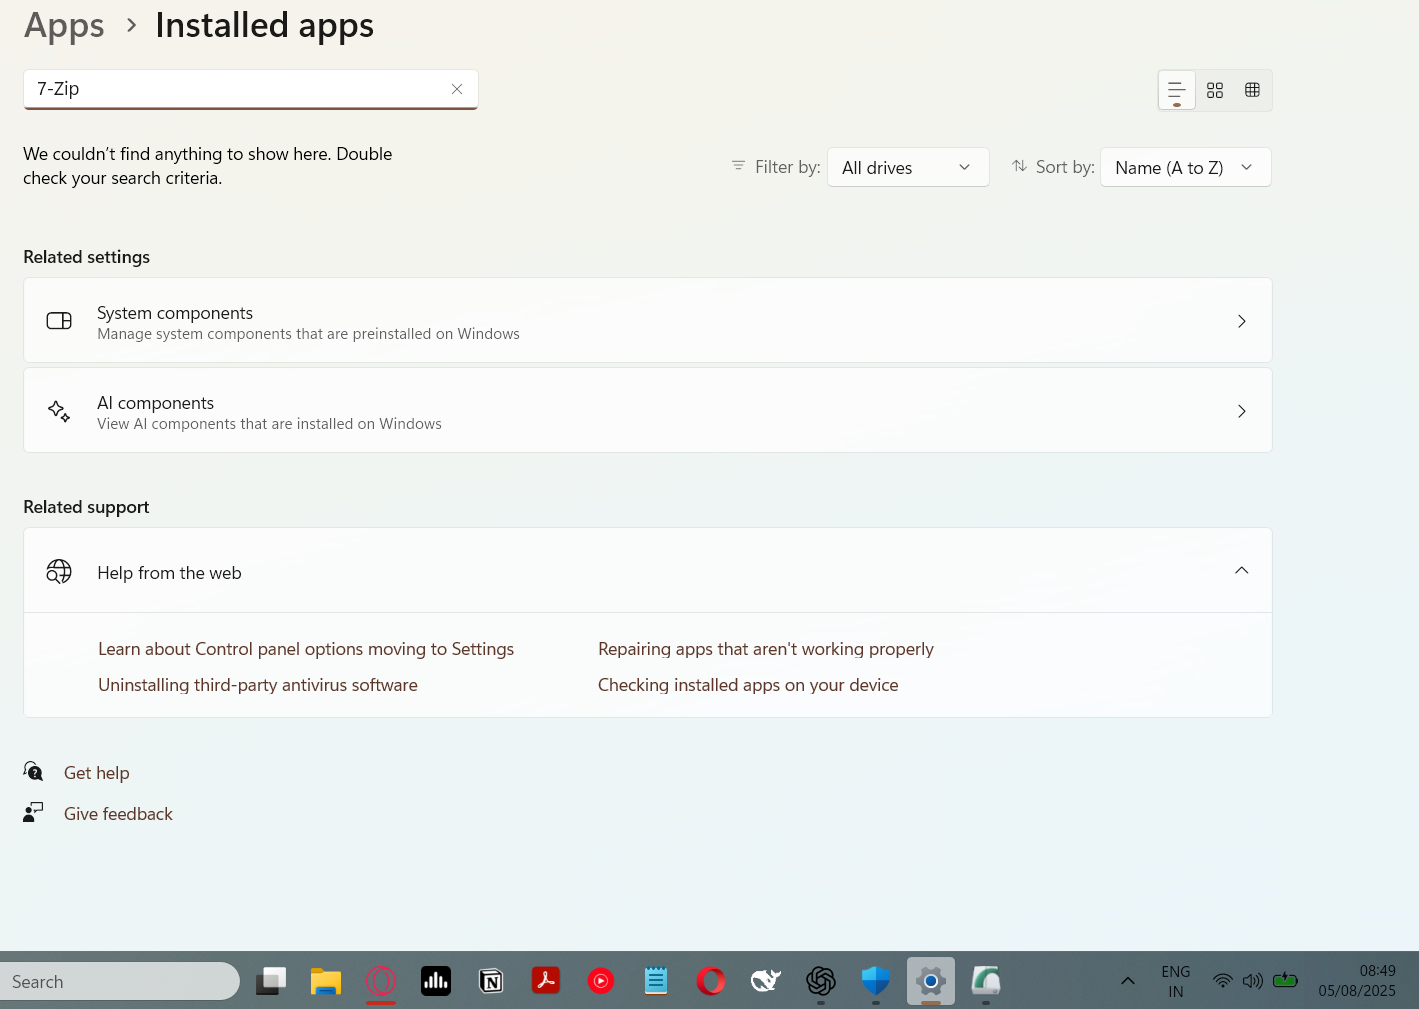Open Opera GX browser from the taskbar
This screenshot has height=1009, width=1419.
(381, 981)
